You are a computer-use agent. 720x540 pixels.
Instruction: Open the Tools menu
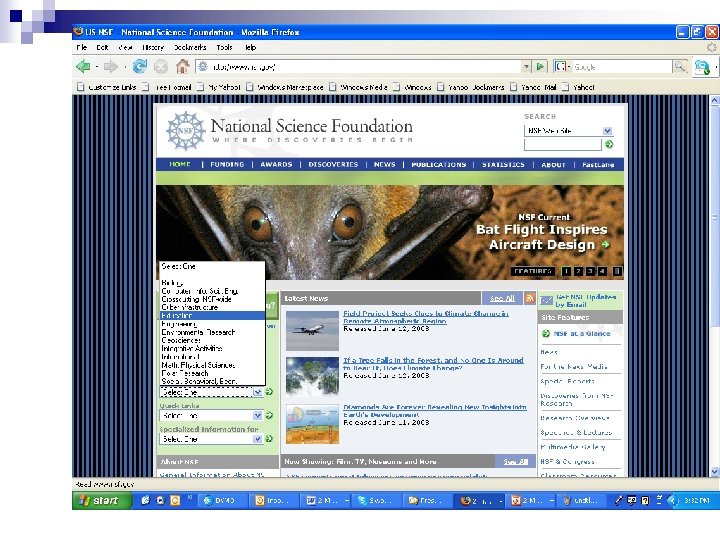click(225, 47)
